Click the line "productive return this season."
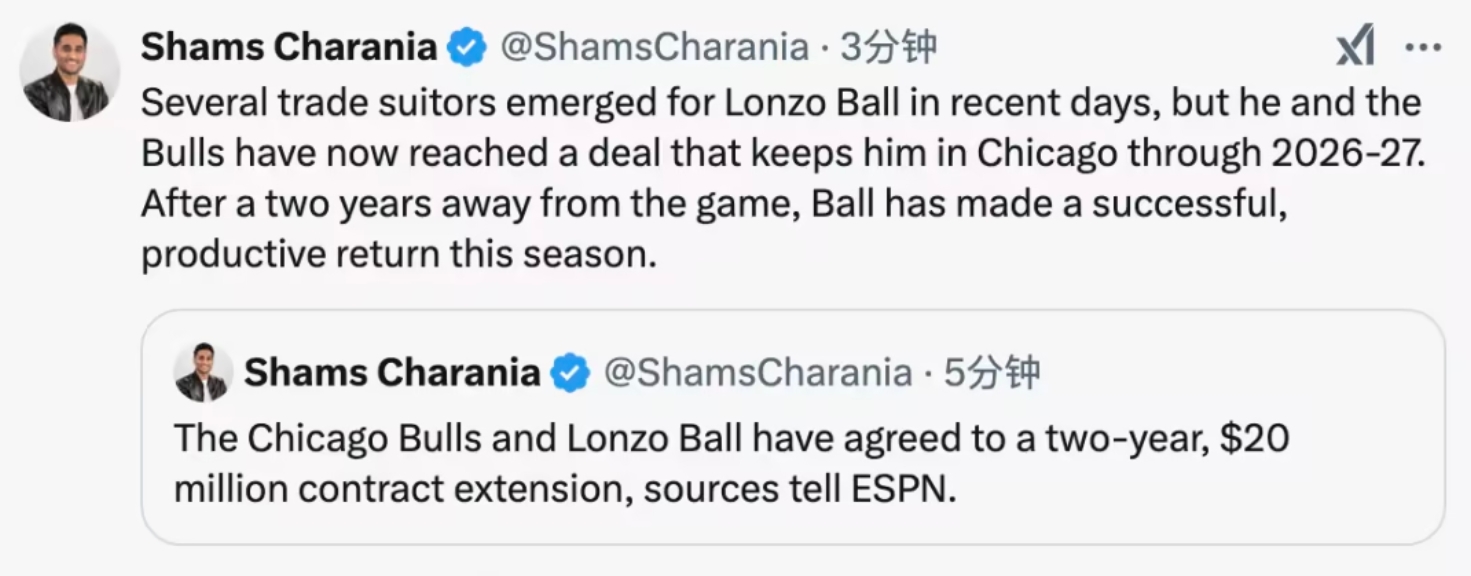 (399, 254)
